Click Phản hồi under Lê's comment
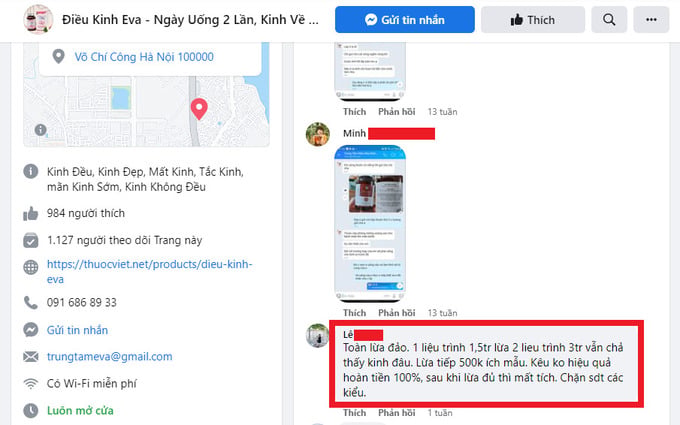Image resolution: width=680 pixels, height=425 pixels. pyautogui.click(x=396, y=413)
